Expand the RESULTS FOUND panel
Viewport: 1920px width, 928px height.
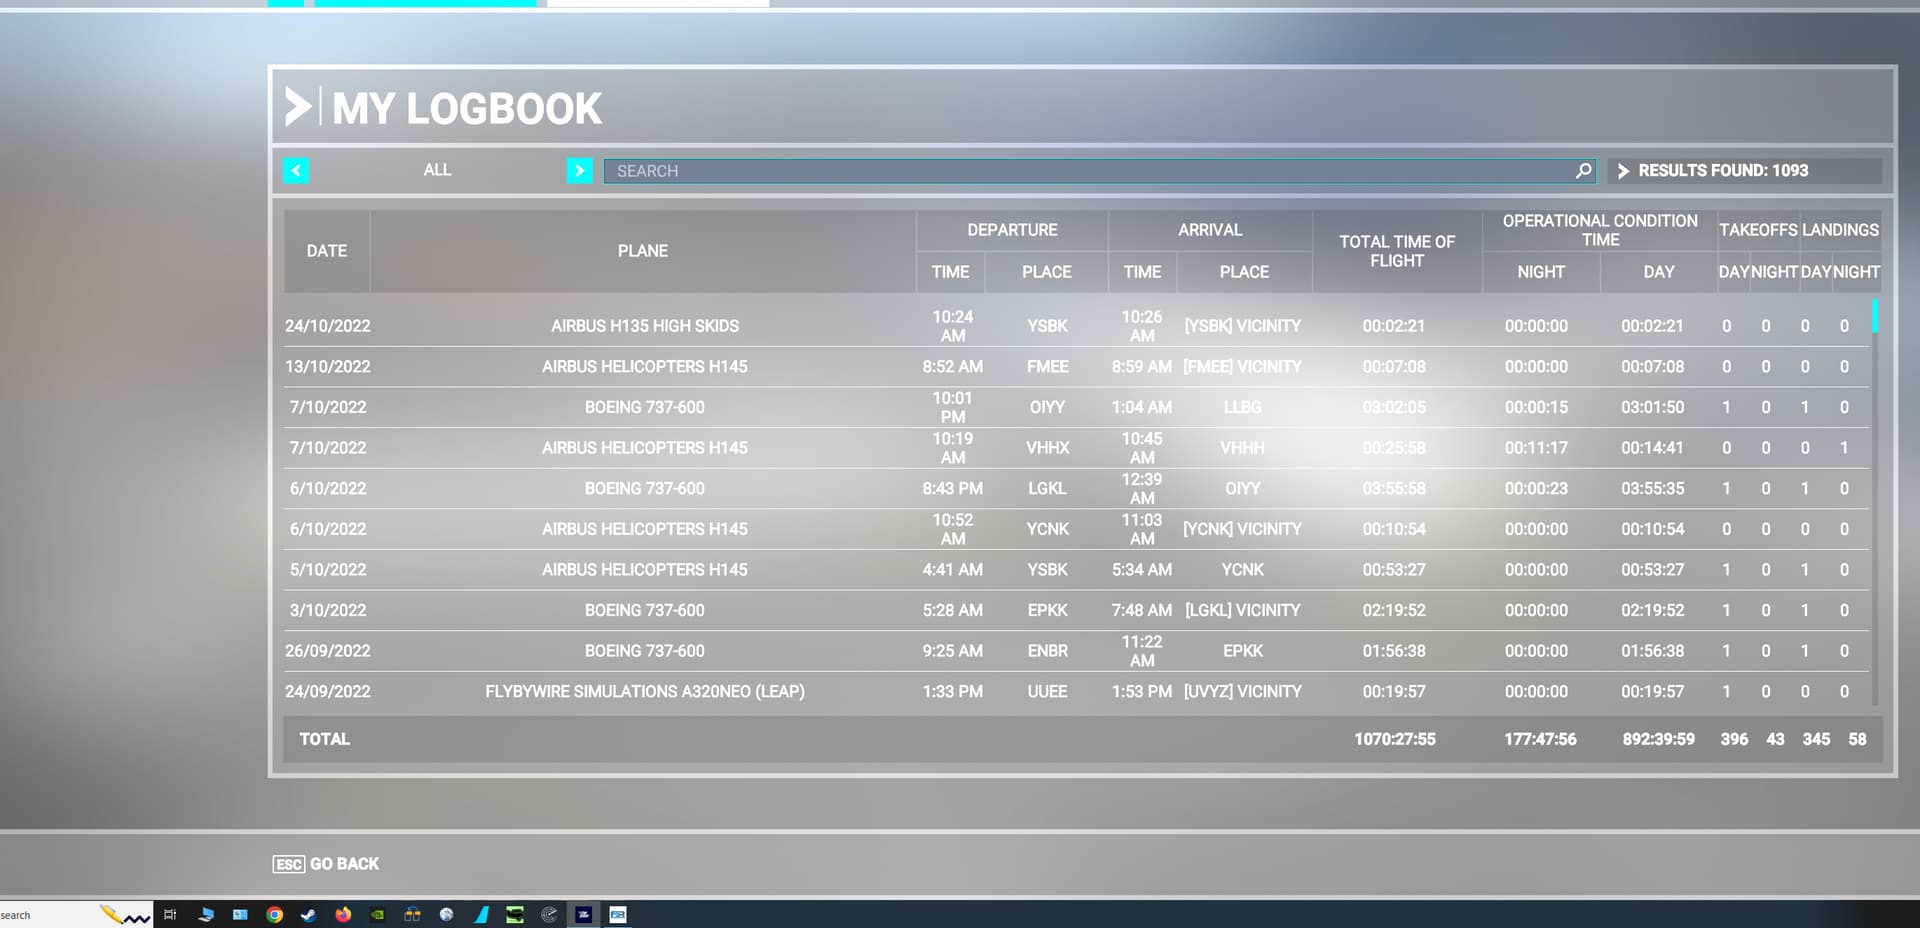click(x=1745, y=170)
